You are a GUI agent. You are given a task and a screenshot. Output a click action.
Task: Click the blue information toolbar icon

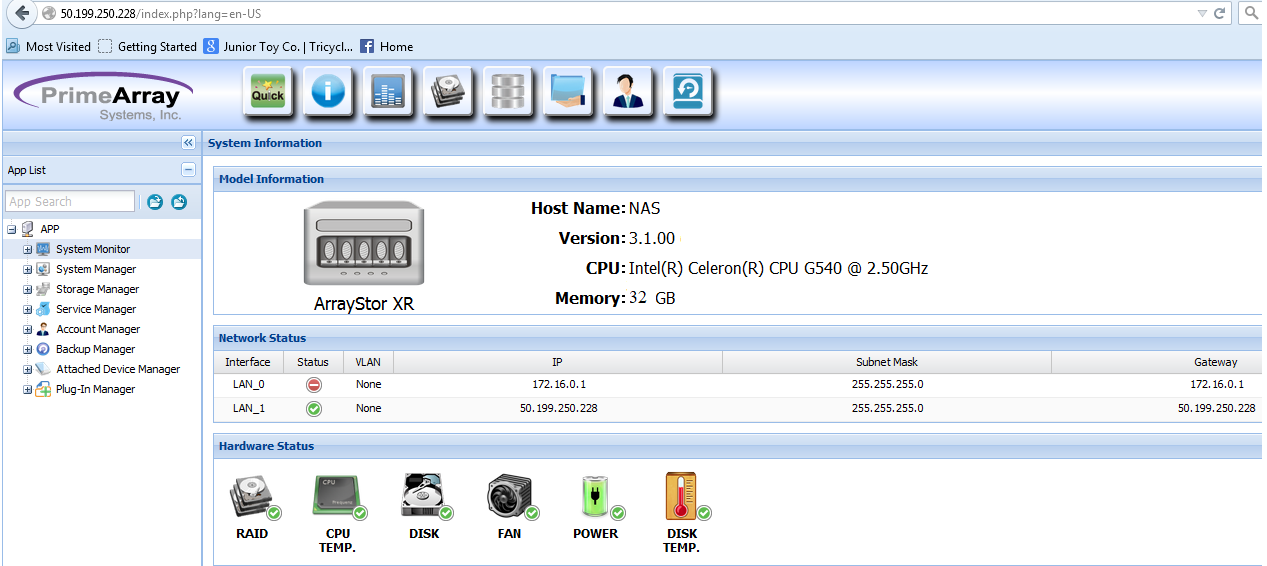[328, 93]
